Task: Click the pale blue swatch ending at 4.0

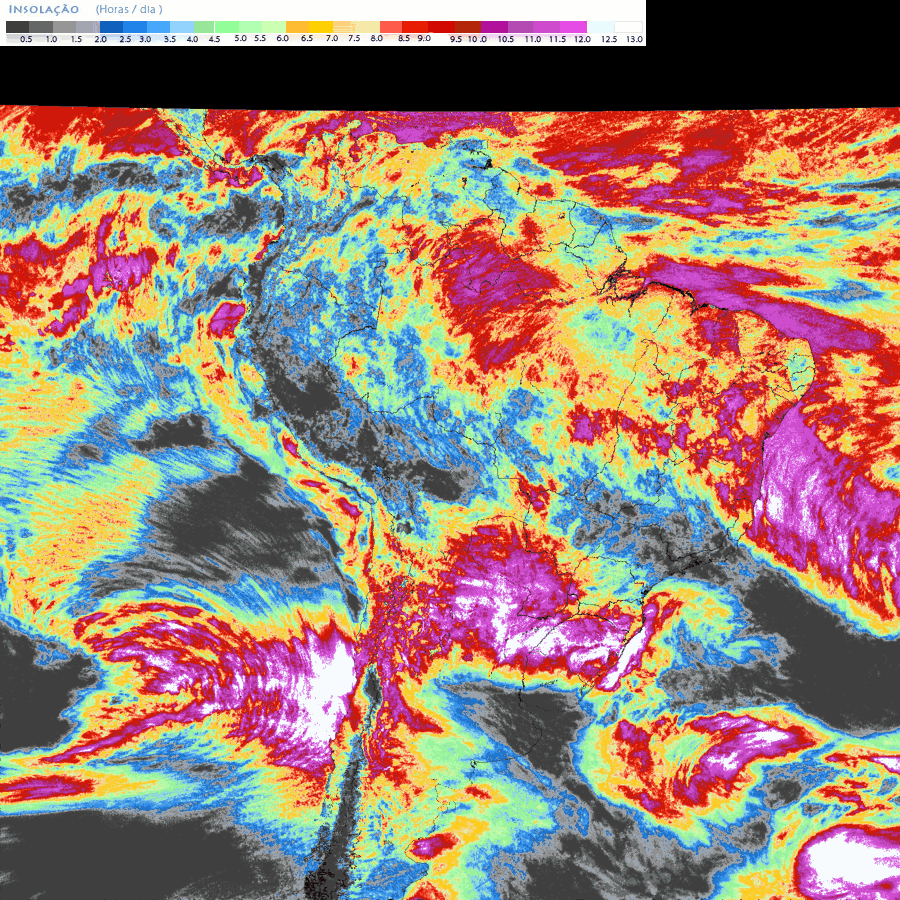Action: click(182, 27)
